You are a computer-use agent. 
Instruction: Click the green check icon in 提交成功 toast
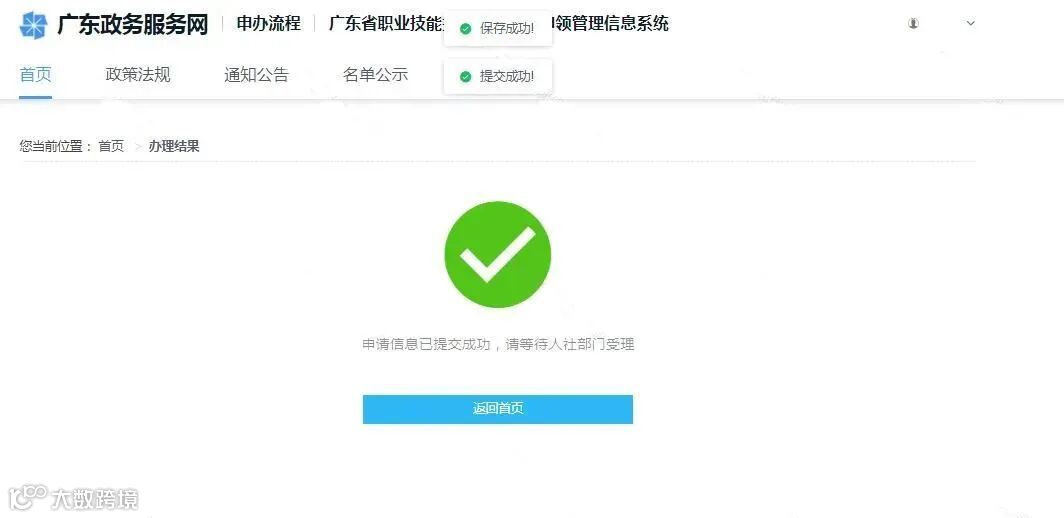(465, 77)
